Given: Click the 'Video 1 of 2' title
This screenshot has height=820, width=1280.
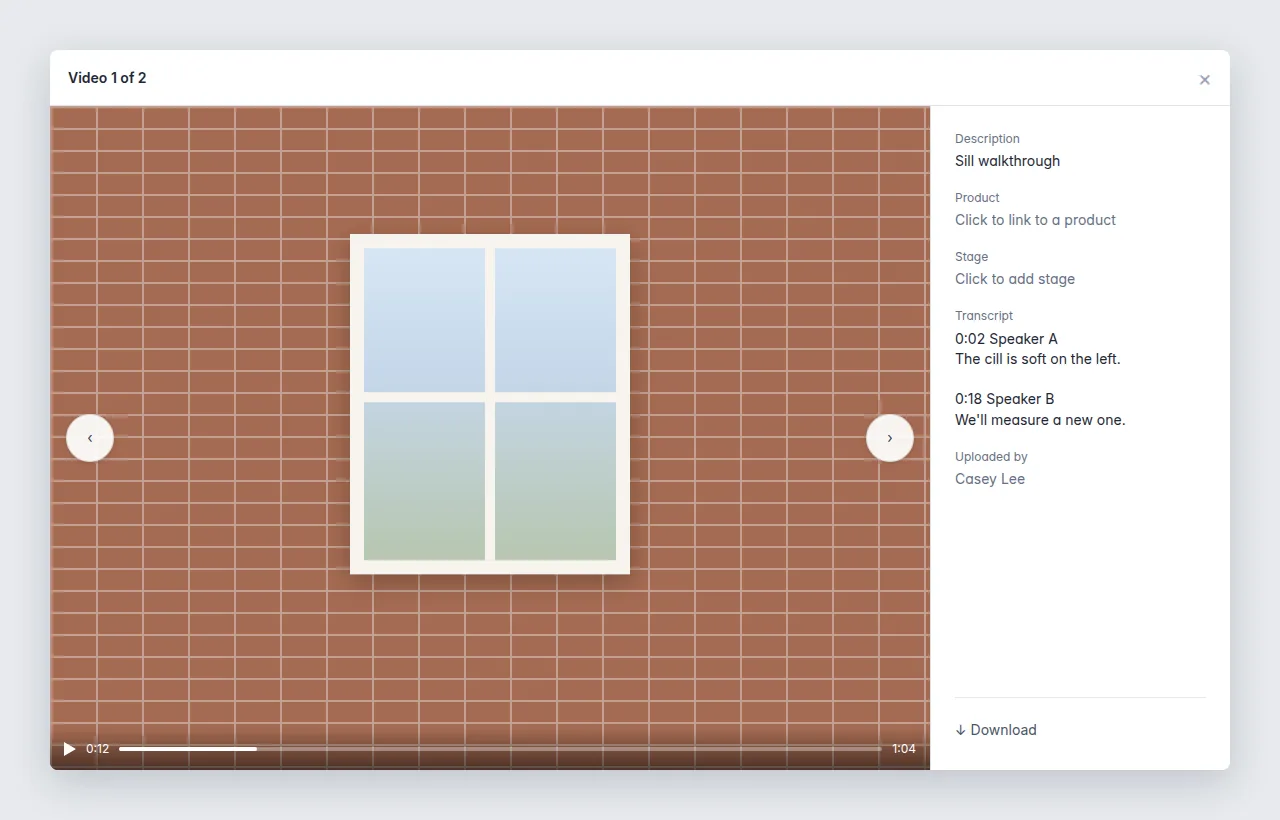Looking at the screenshot, I should point(107,78).
